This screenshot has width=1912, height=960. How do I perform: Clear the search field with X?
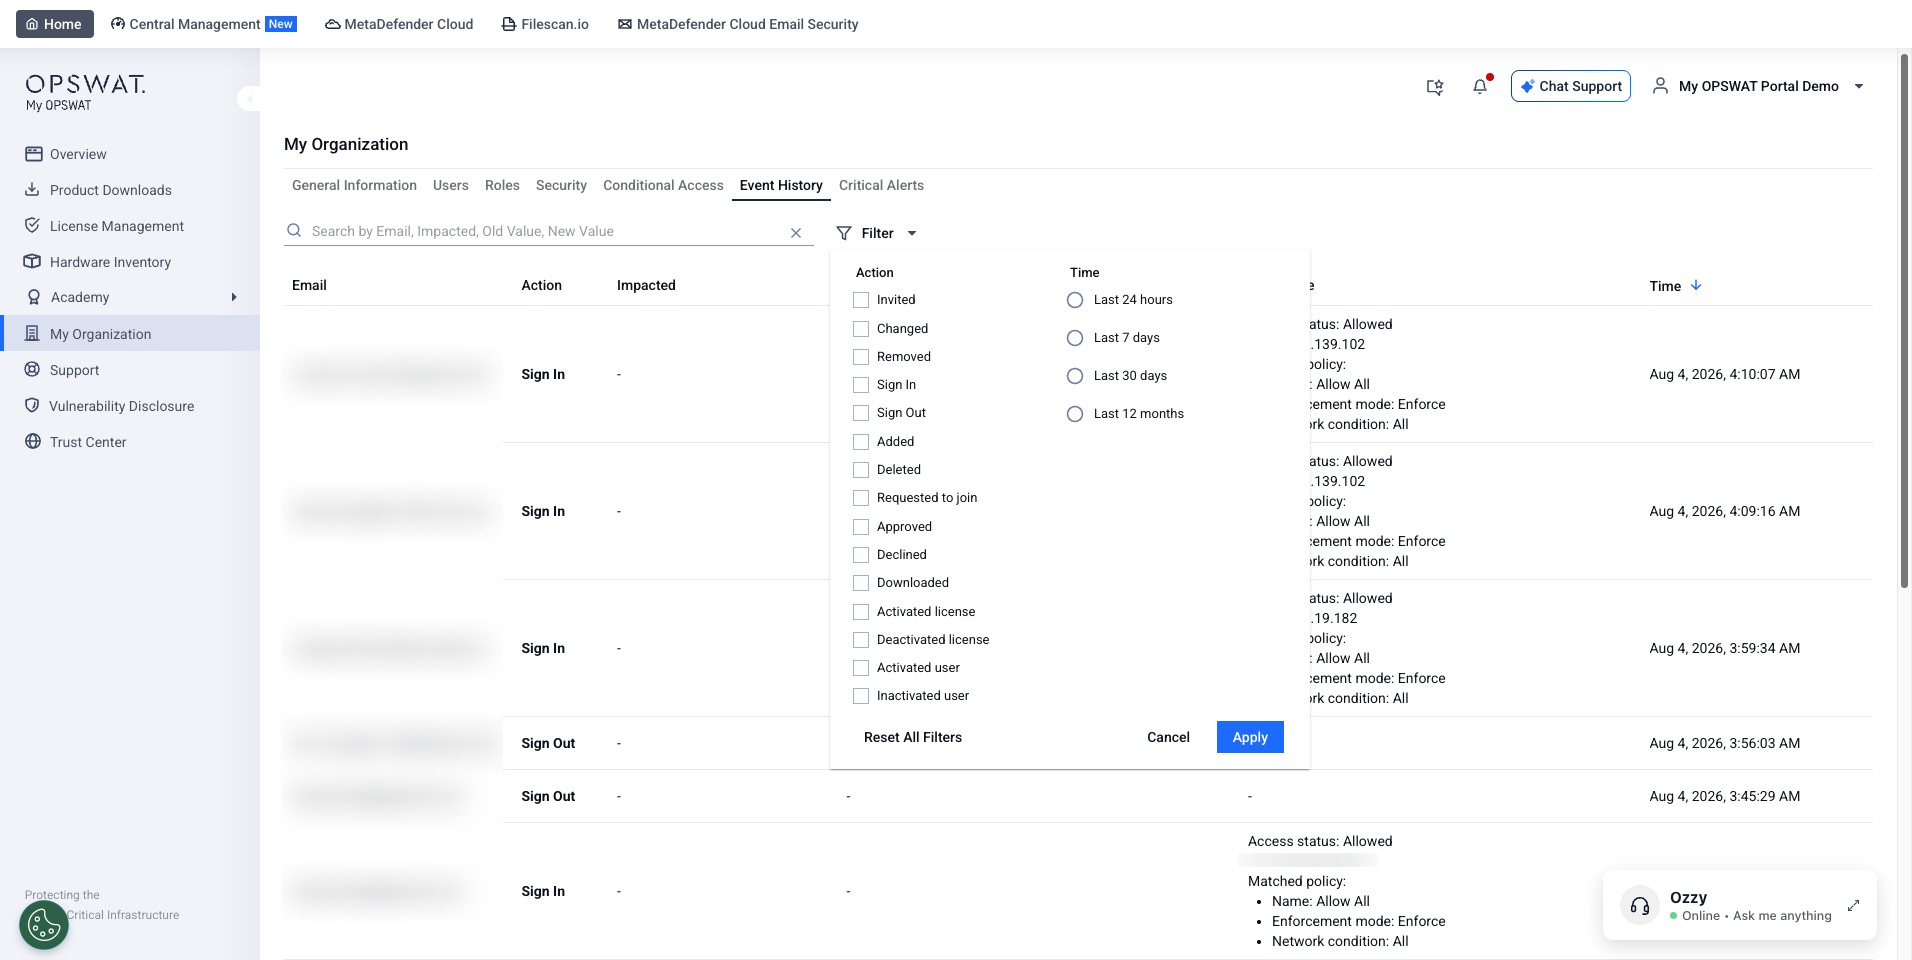tap(796, 233)
